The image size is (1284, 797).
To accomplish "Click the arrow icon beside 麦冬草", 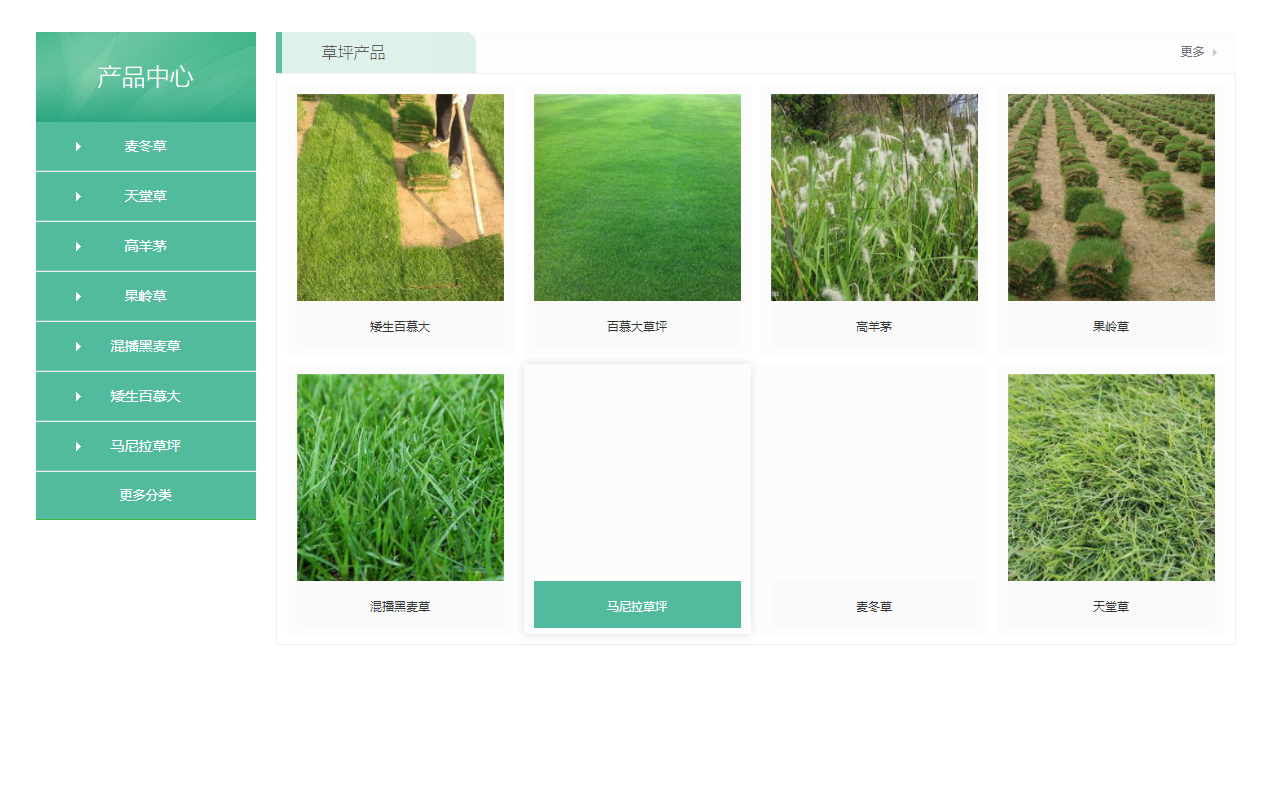I will click(x=78, y=147).
